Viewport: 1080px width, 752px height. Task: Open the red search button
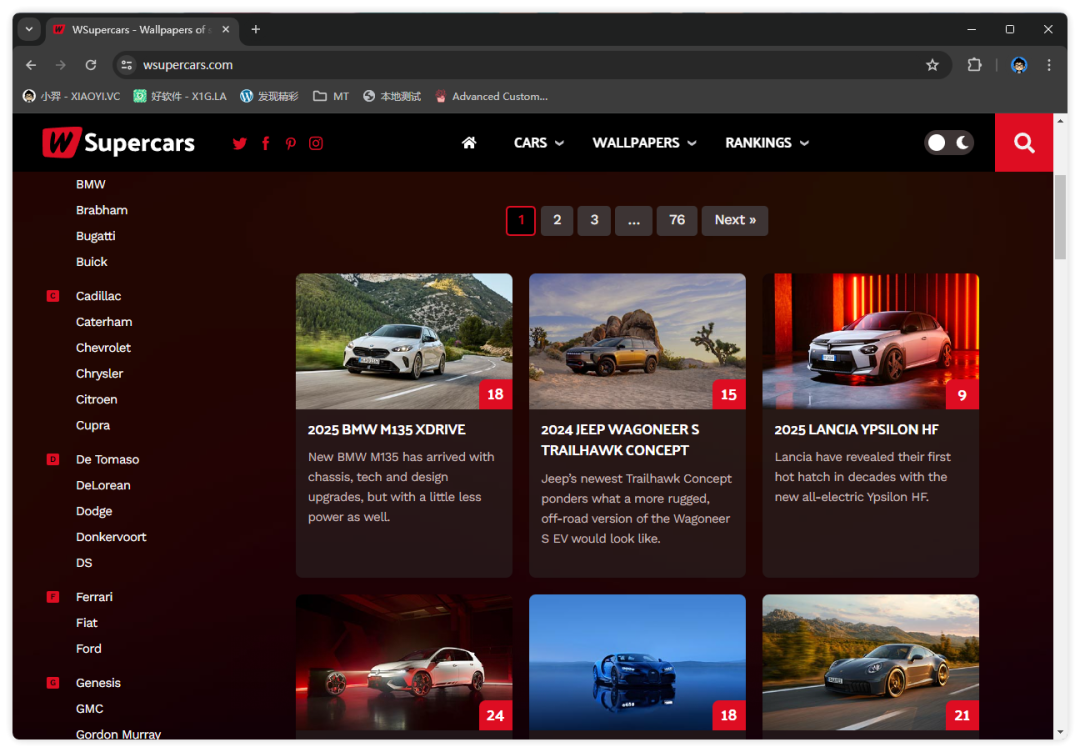[1023, 143]
